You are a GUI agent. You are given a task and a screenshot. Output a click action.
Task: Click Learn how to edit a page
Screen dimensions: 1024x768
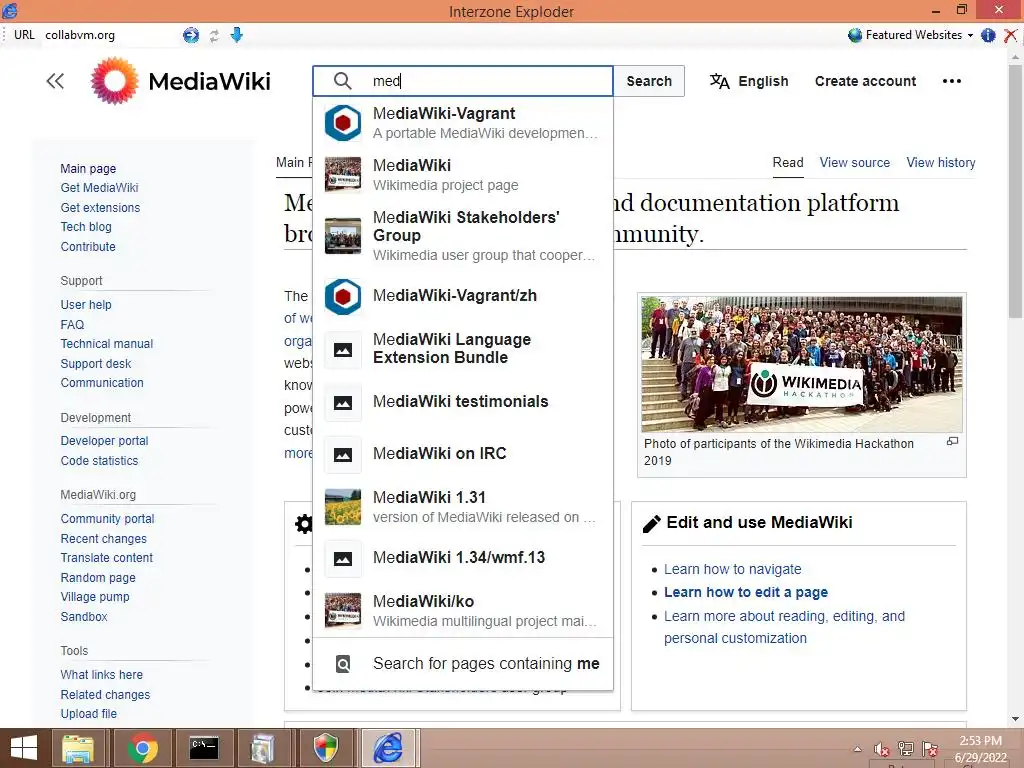click(746, 592)
